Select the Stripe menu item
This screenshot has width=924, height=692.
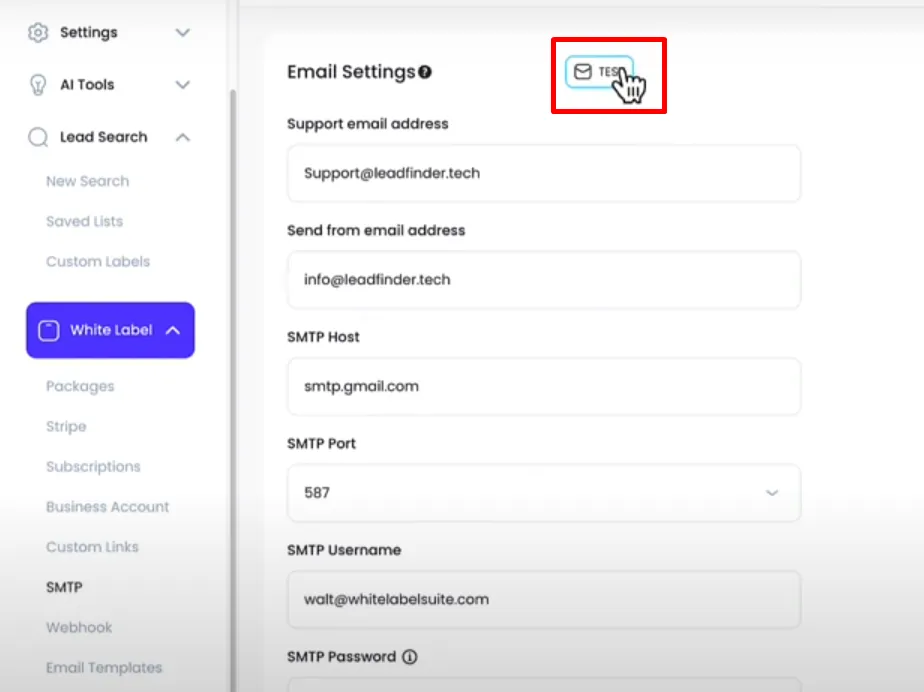coord(66,427)
